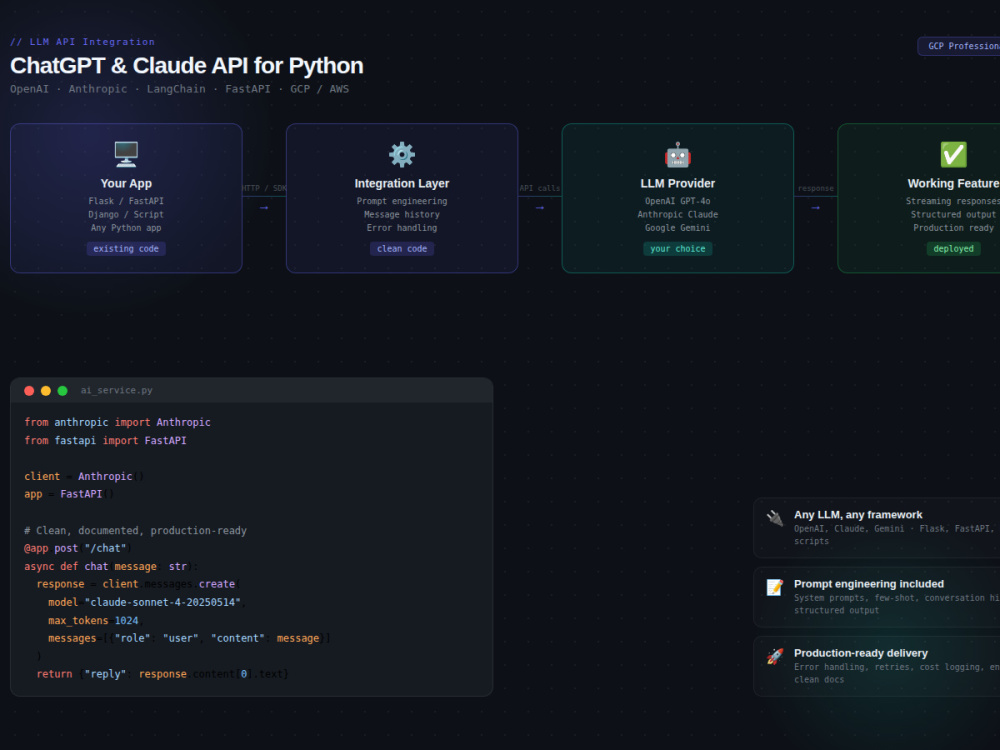Click the return reply response code line
Image resolution: width=1000 pixels, height=750 pixels.
pyautogui.click(x=163, y=674)
